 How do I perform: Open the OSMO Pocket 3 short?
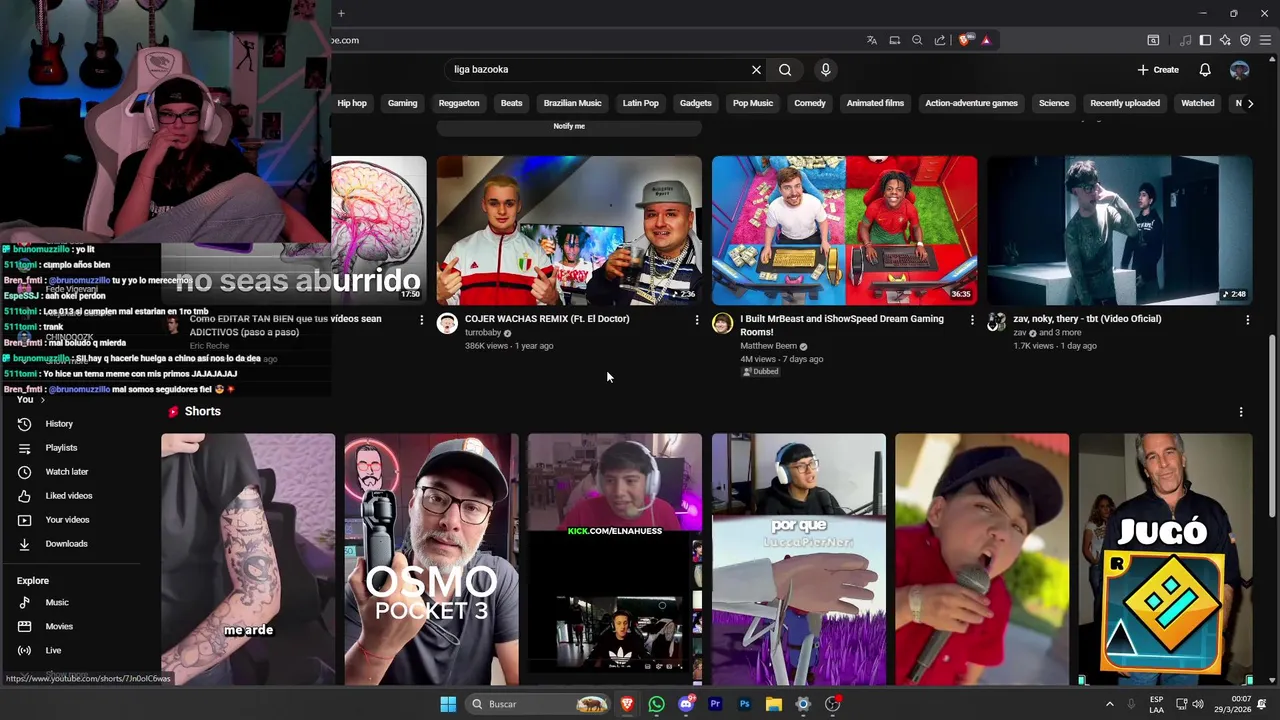click(431, 559)
